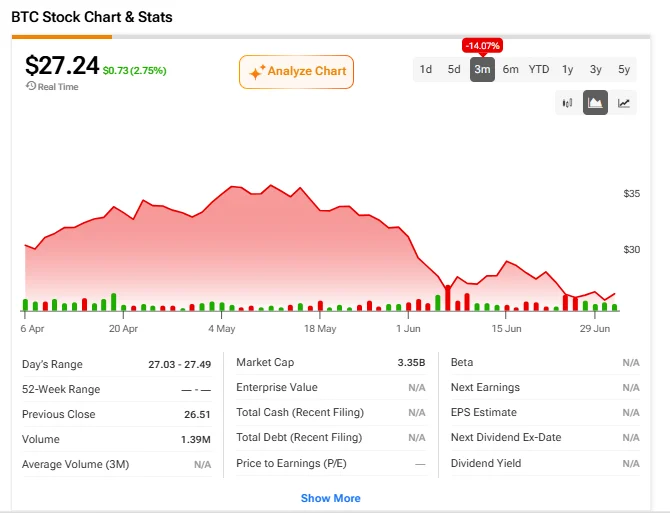Click the 15 Jun date marker
The image size is (670, 513).
[506, 328]
